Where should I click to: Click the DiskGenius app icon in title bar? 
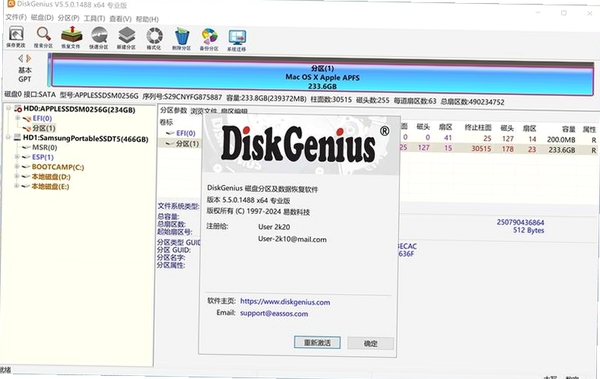point(11,4)
